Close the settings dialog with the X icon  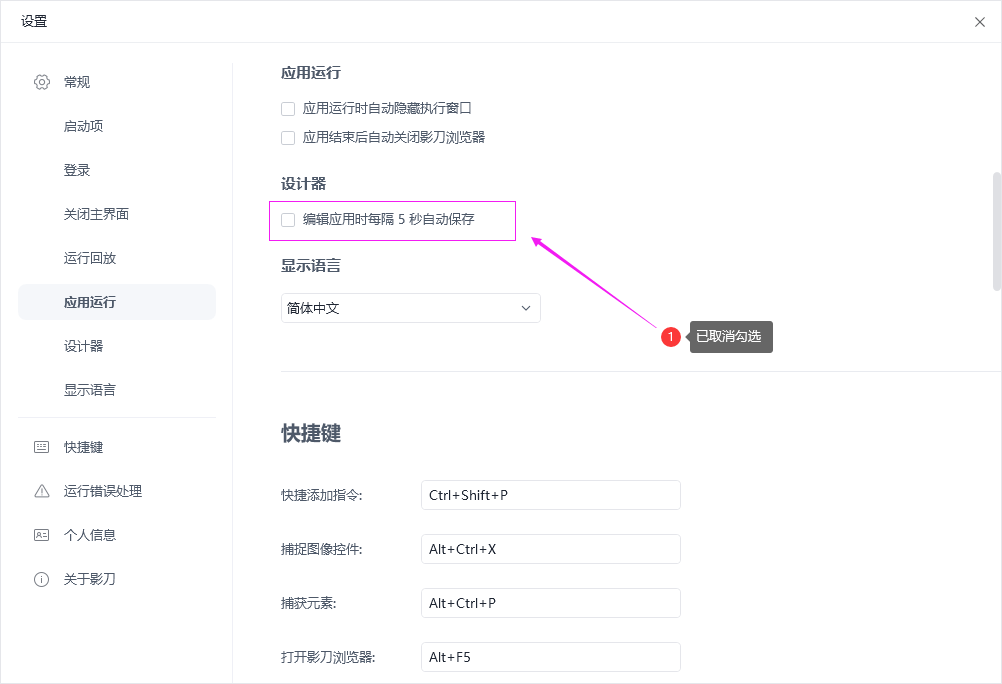[x=980, y=22]
